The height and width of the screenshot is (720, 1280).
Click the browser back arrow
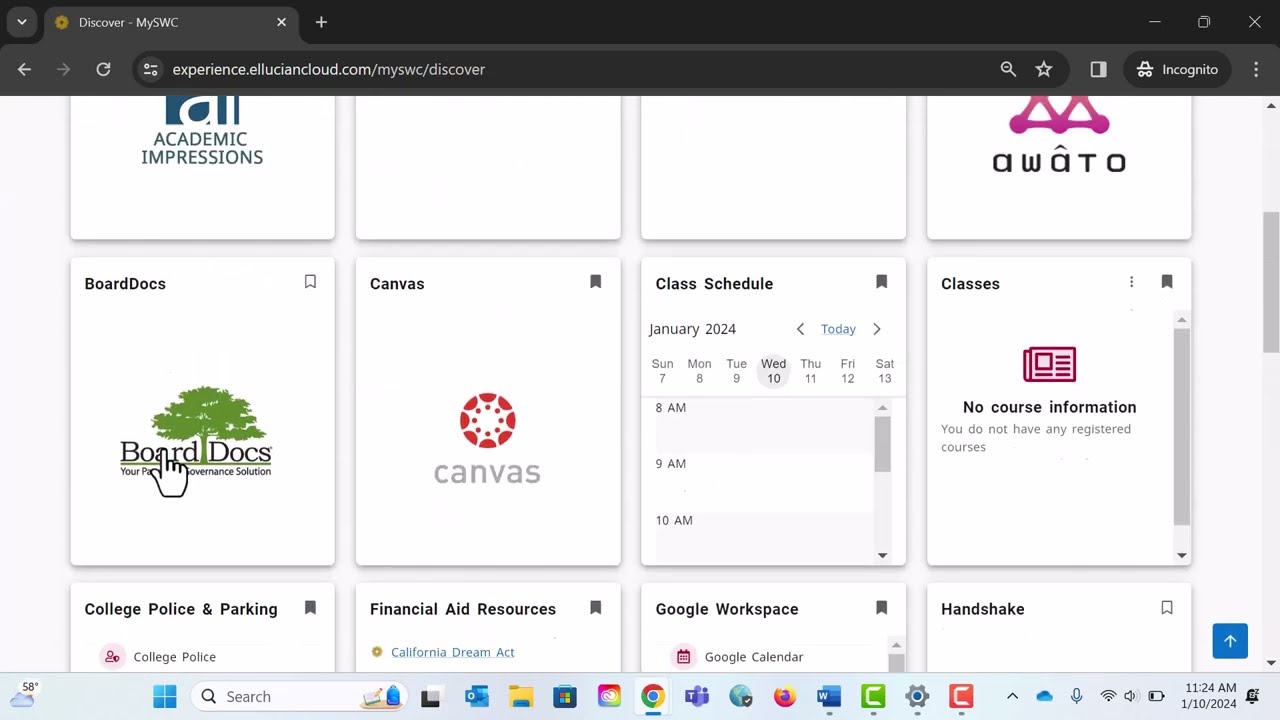[x=24, y=69]
